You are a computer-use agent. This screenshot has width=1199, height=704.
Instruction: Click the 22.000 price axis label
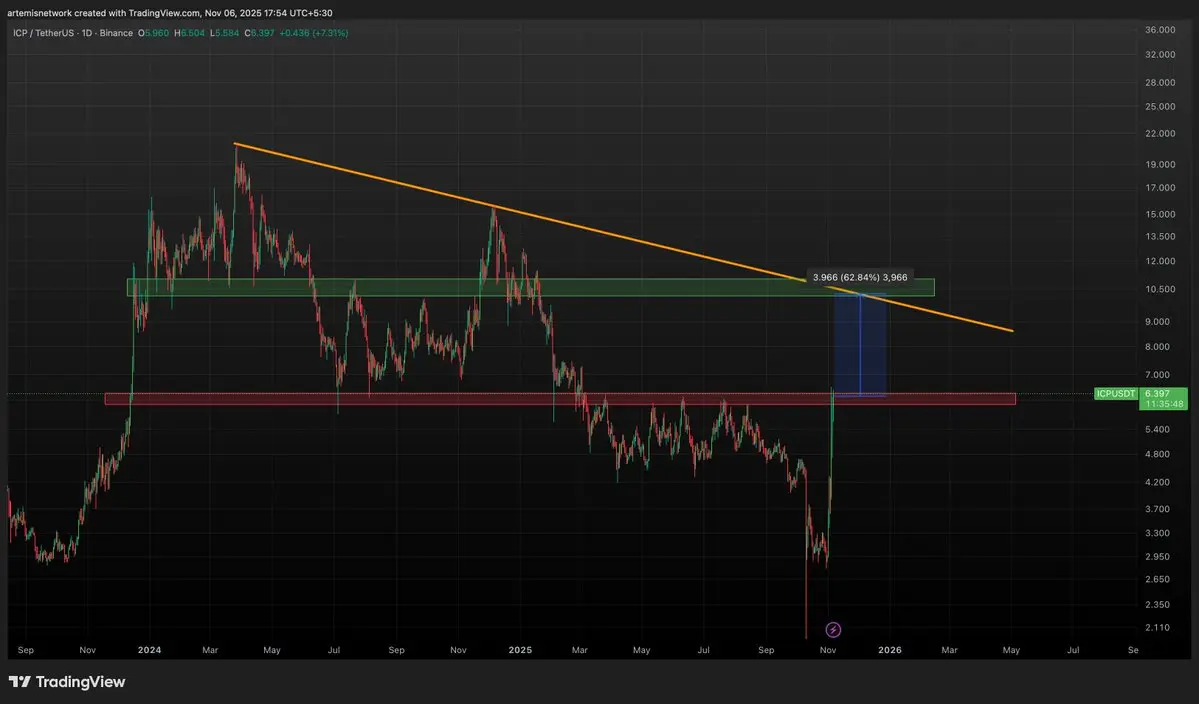coord(1159,133)
